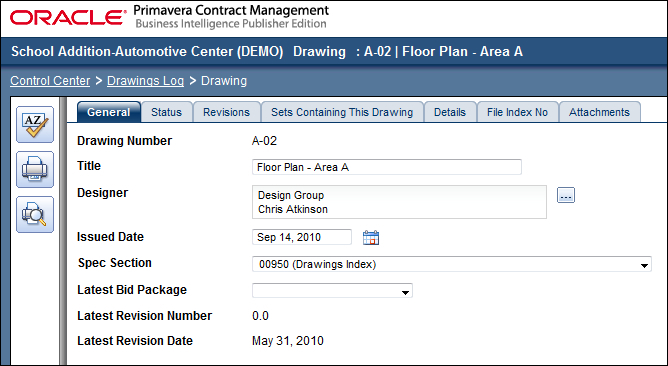Click the Designer ellipsis browse button
Screen dimensions: 668x366
[x=566, y=195]
